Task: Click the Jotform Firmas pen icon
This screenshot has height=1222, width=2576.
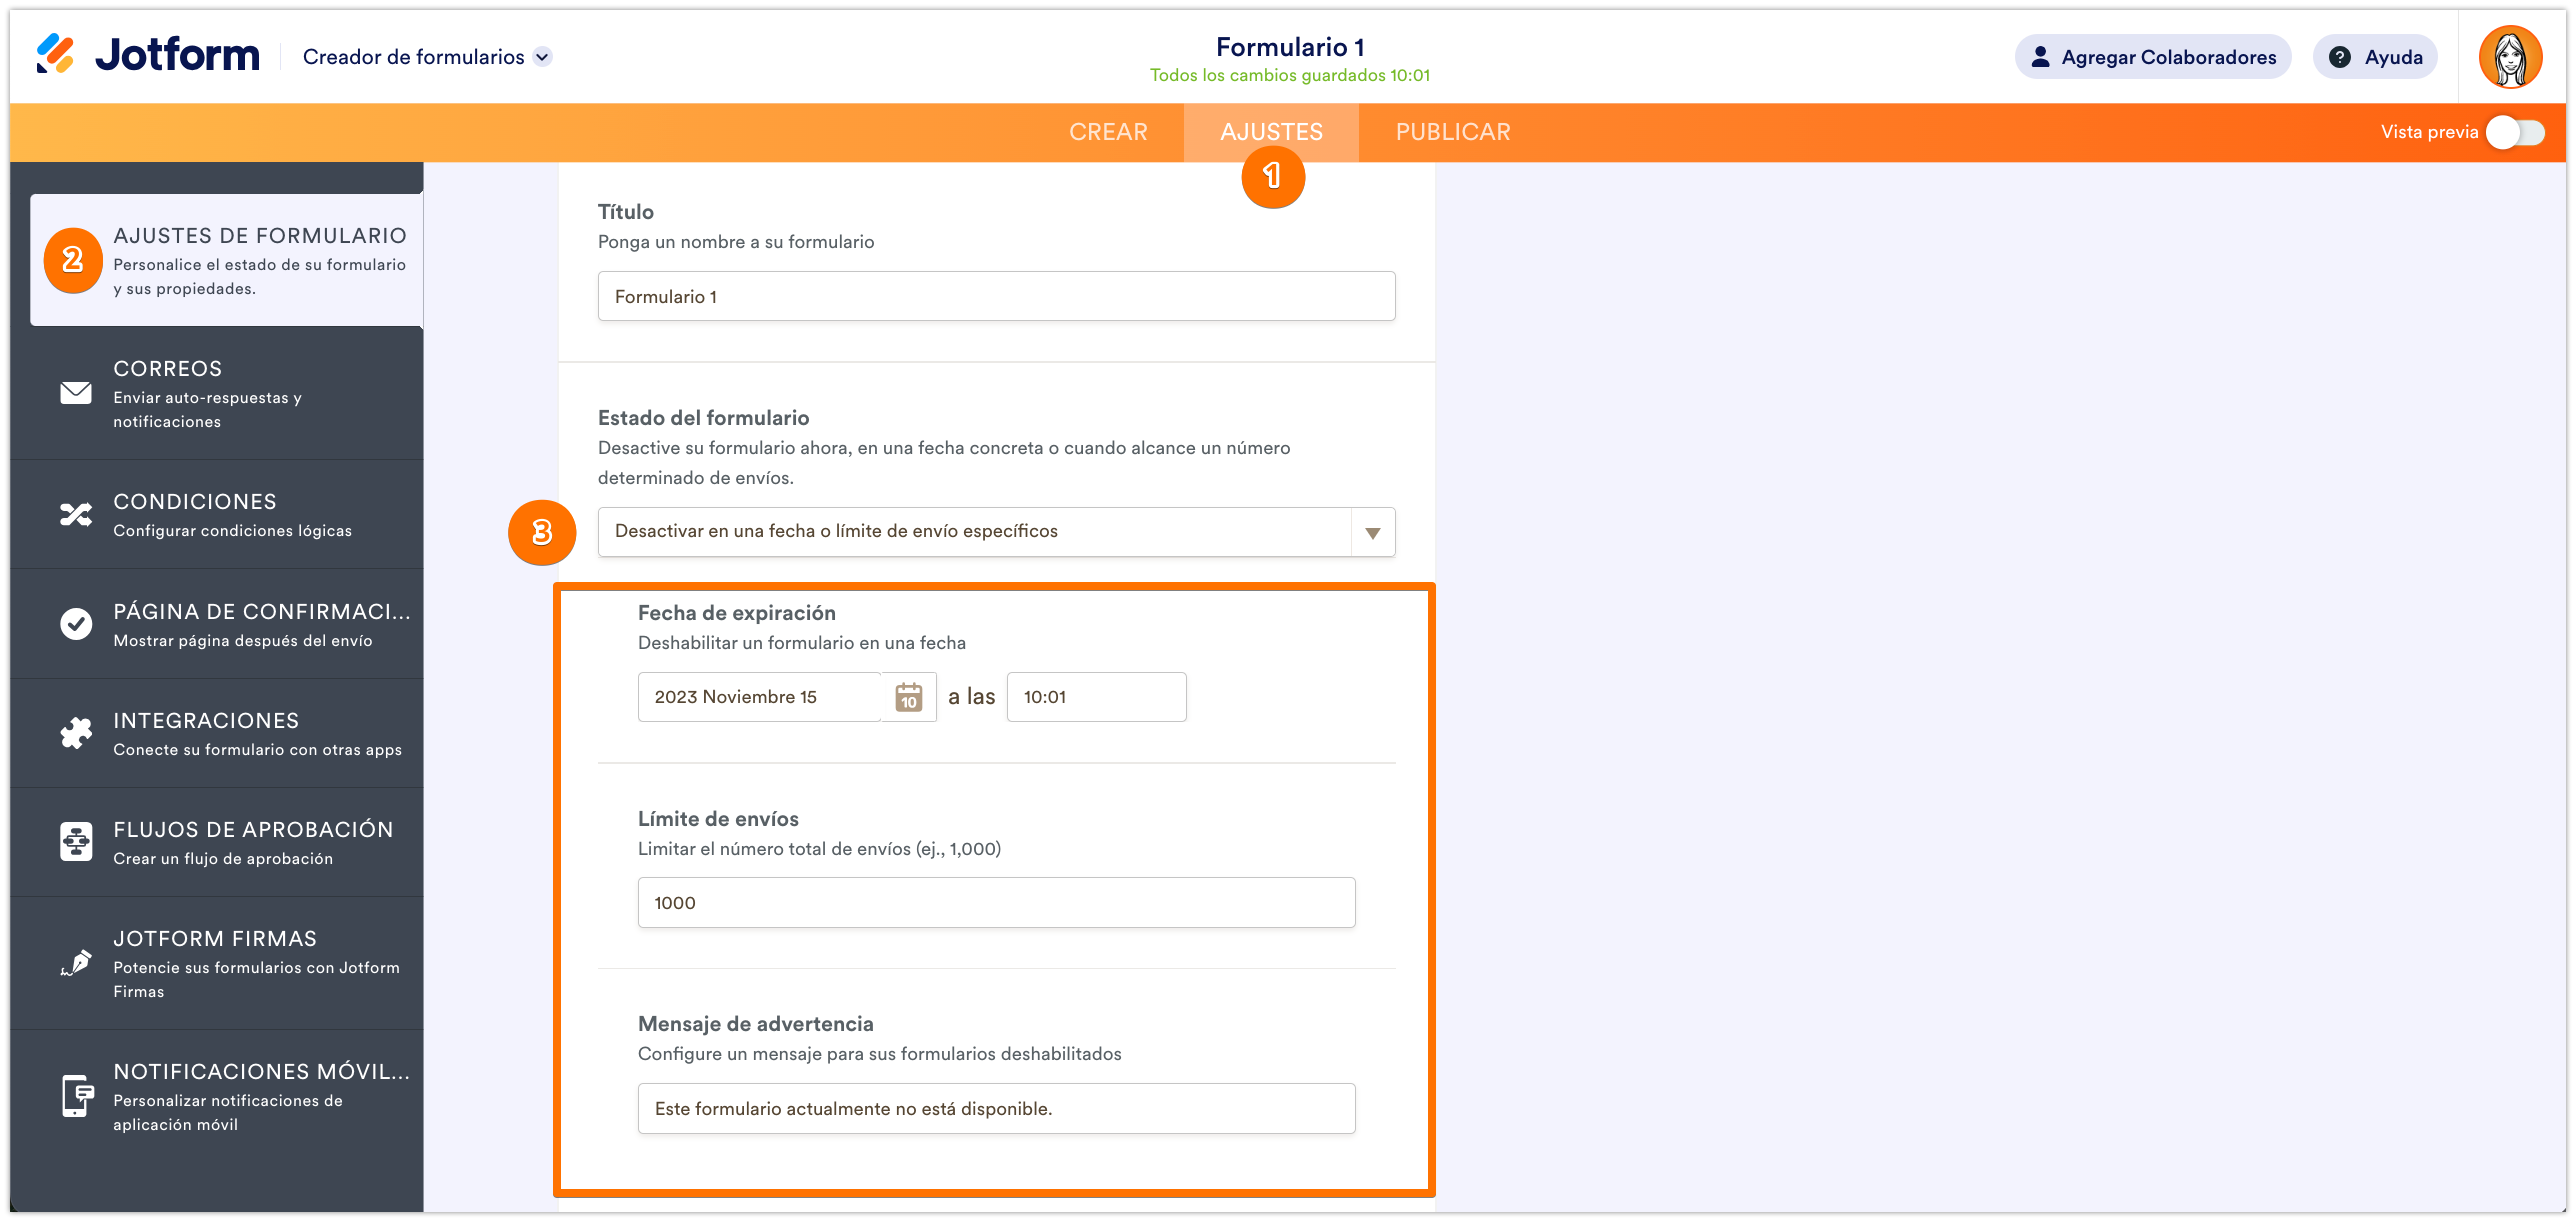Action: [76, 963]
